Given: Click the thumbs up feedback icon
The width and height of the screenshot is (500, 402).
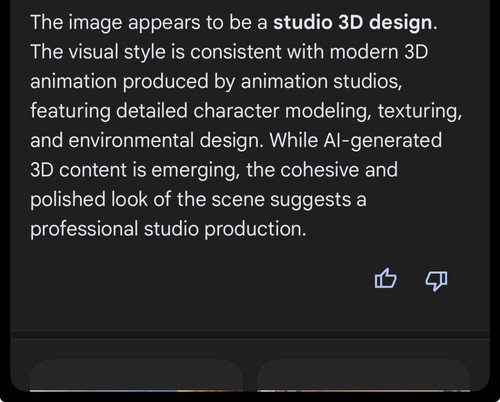Looking at the screenshot, I should (x=386, y=279).
